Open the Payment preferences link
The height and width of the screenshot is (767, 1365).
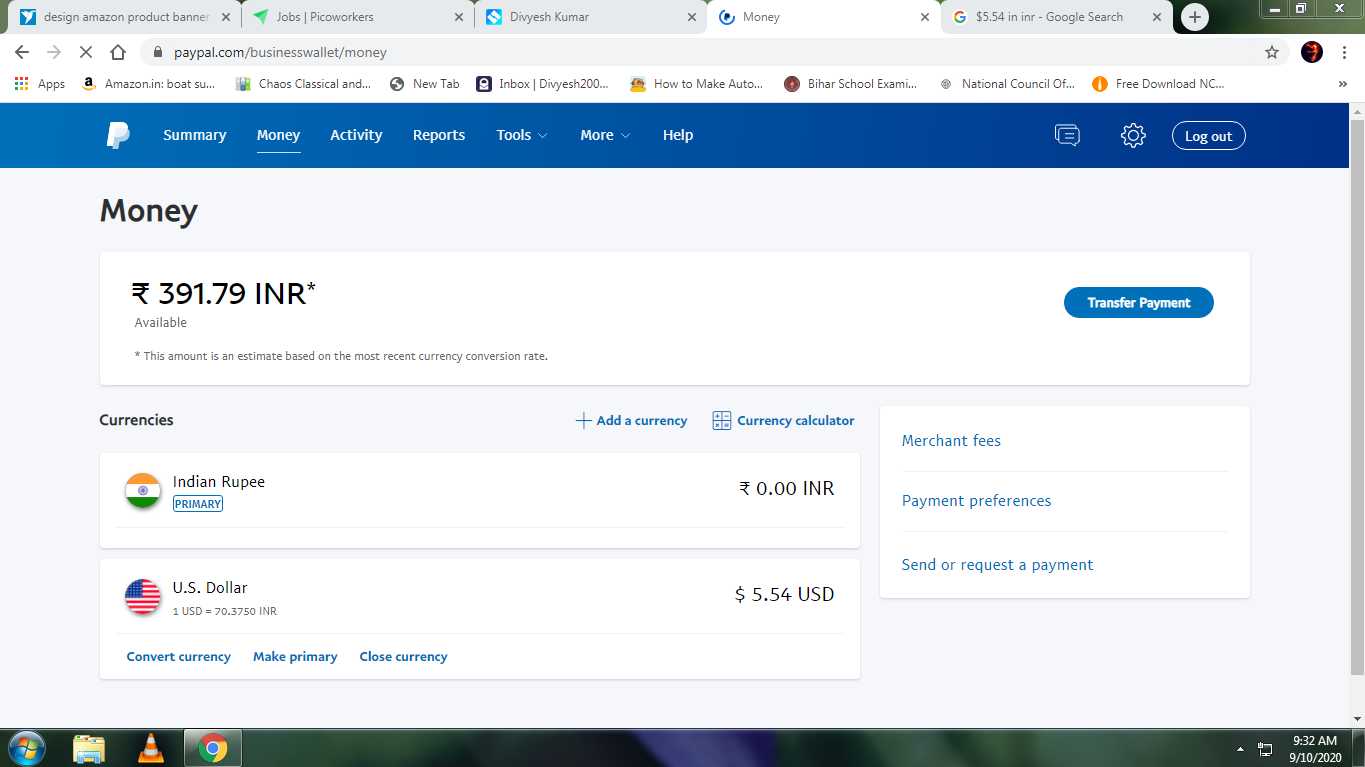(x=976, y=501)
